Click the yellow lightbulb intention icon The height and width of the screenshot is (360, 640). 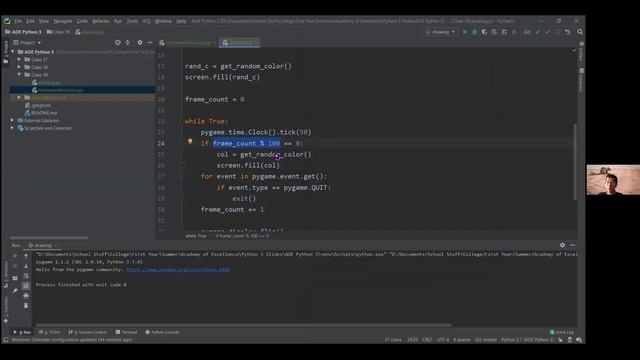click(190, 141)
